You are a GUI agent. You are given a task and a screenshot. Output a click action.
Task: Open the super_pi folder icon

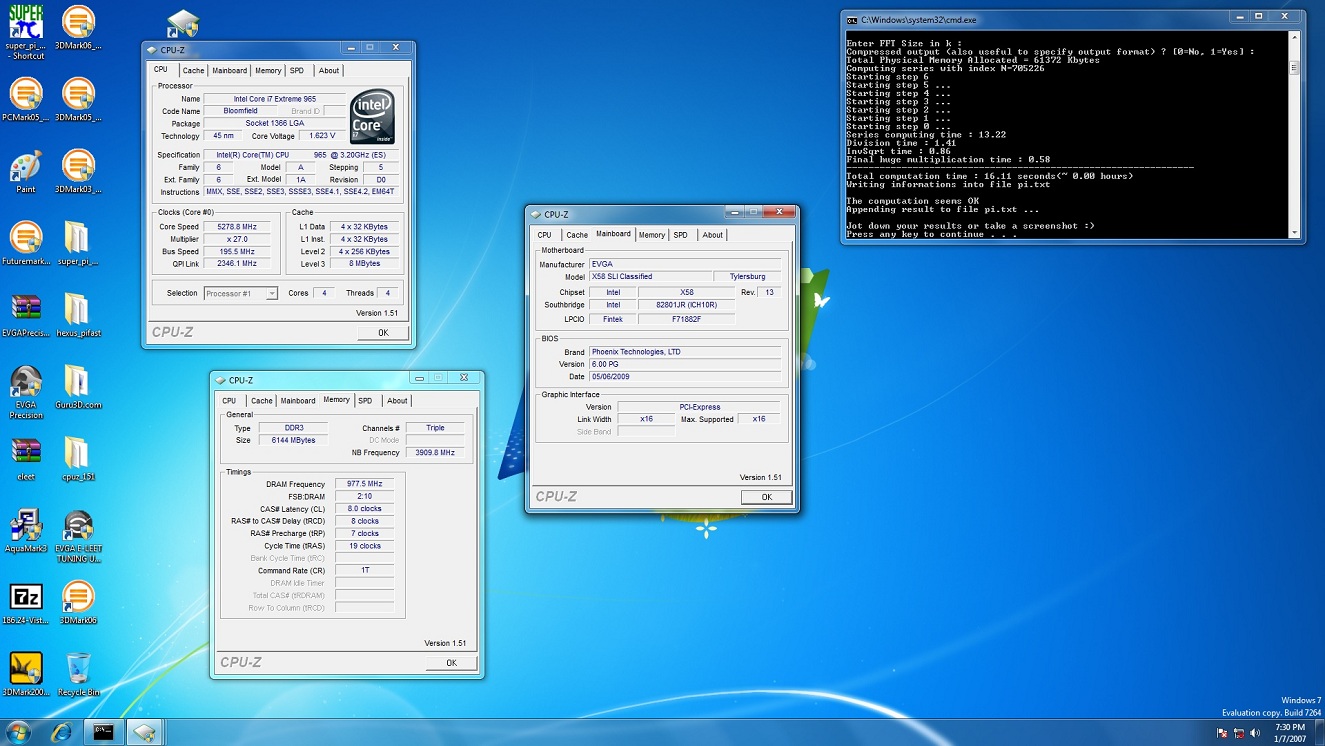click(x=78, y=244)
